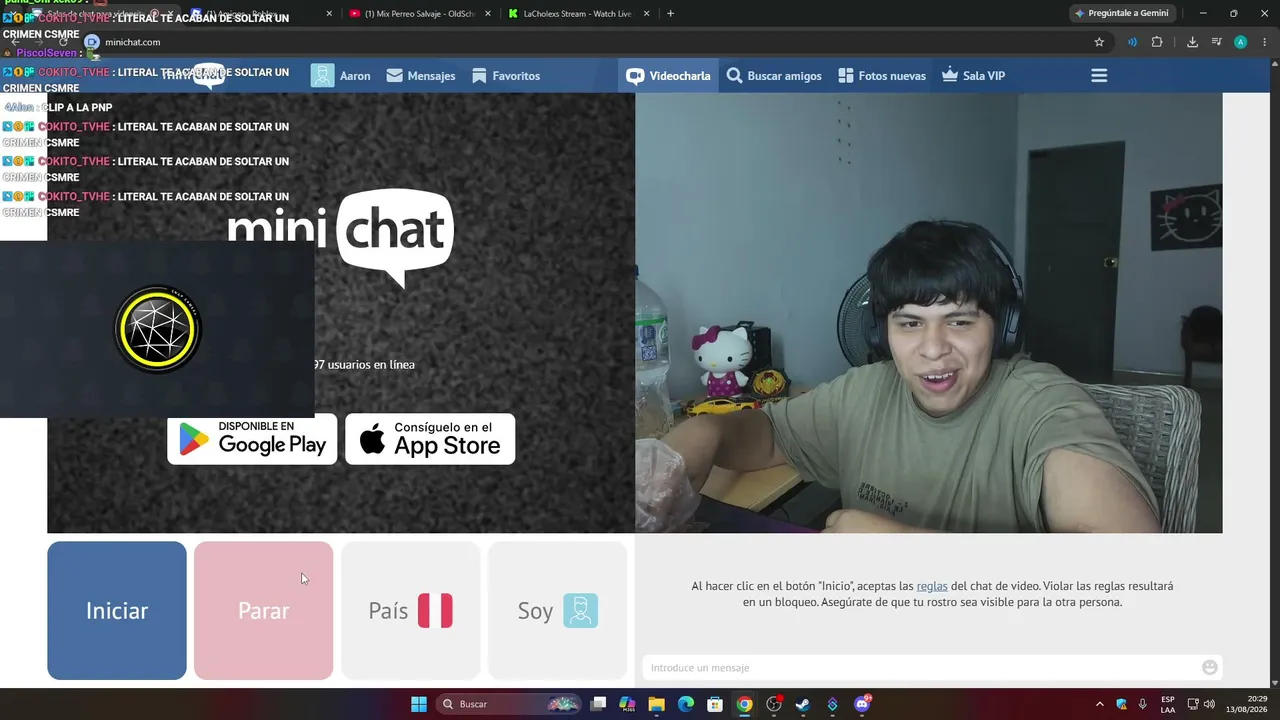This screenshot has height=720, width=1280.
Task: Open Microsoft Store from the taskbar
Action: pyautogui.click(x=715, y=704)
